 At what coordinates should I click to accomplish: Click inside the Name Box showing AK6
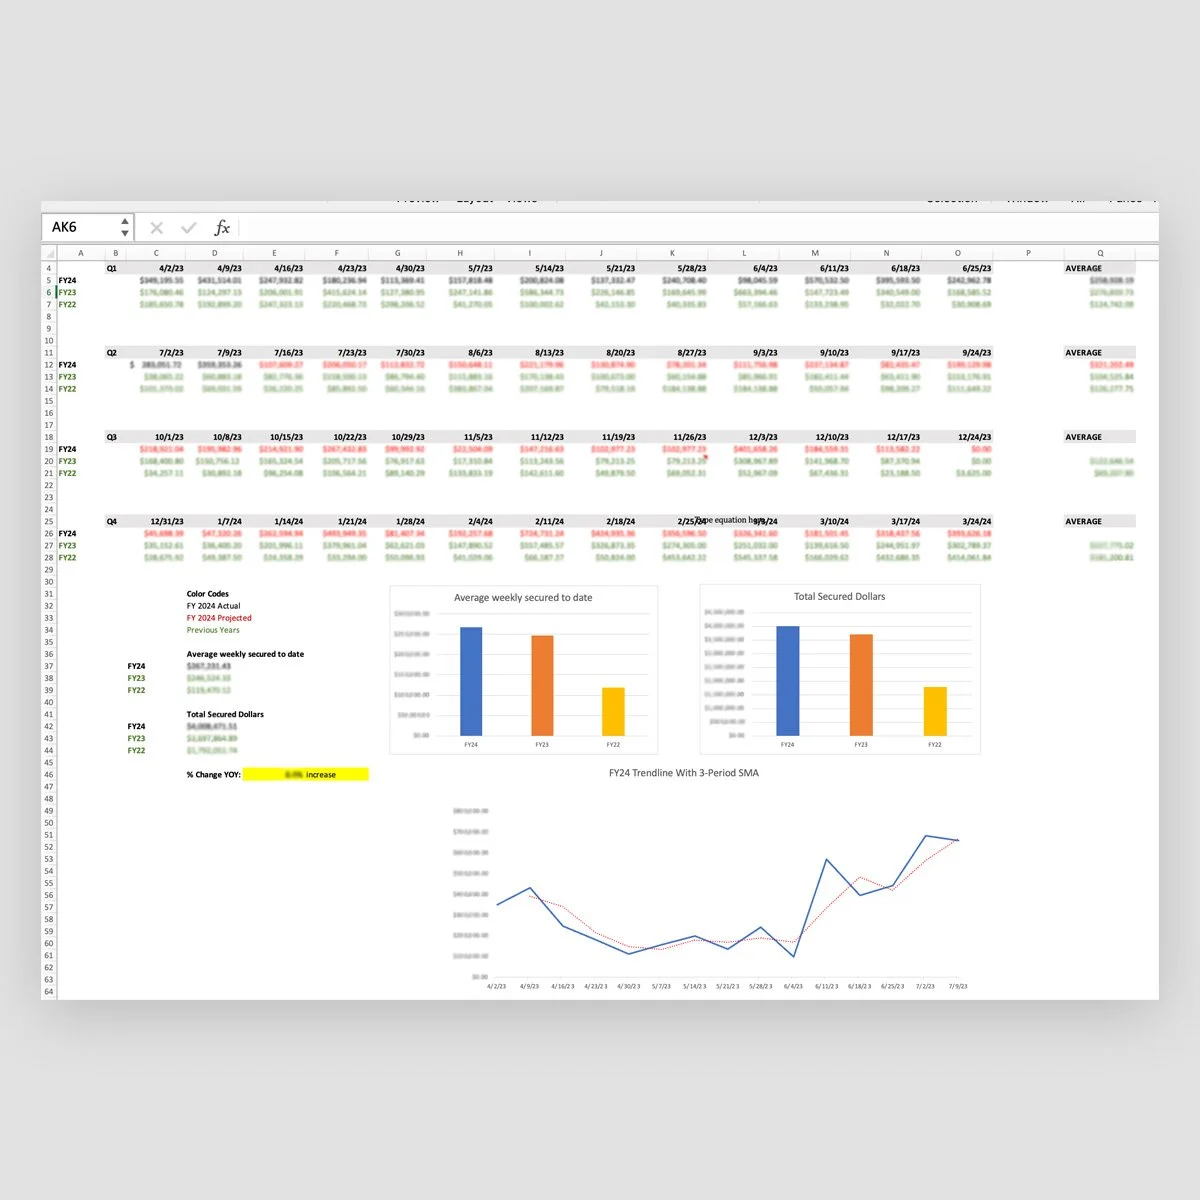pyautogui.click(x=80, y=227)
